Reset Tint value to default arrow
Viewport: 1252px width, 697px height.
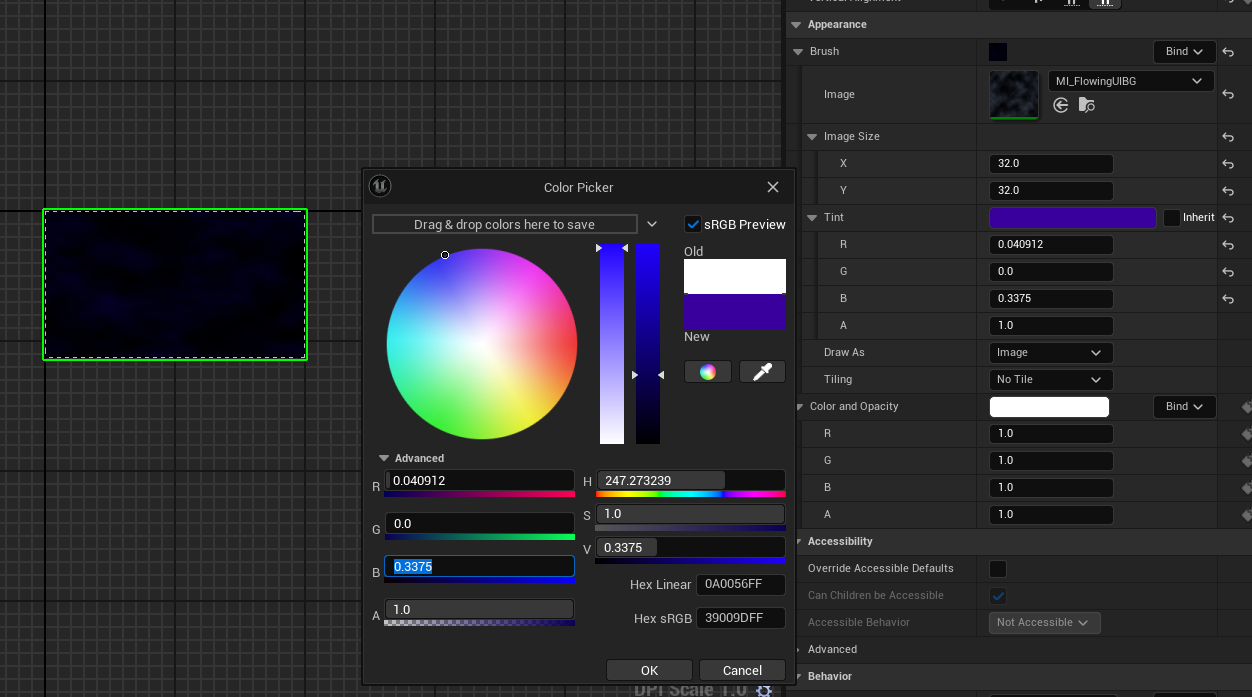click(x=1228, y=218)
